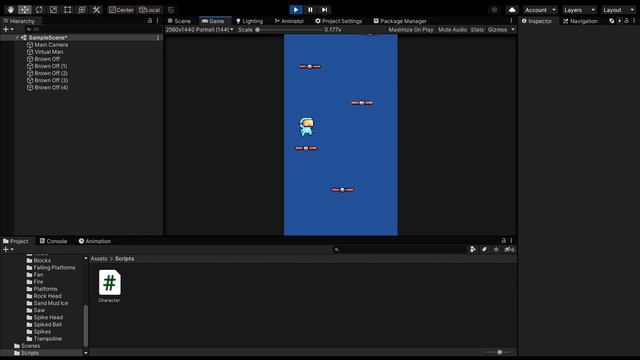Select the Hand tool
The image size is (640, 360).
10,9
